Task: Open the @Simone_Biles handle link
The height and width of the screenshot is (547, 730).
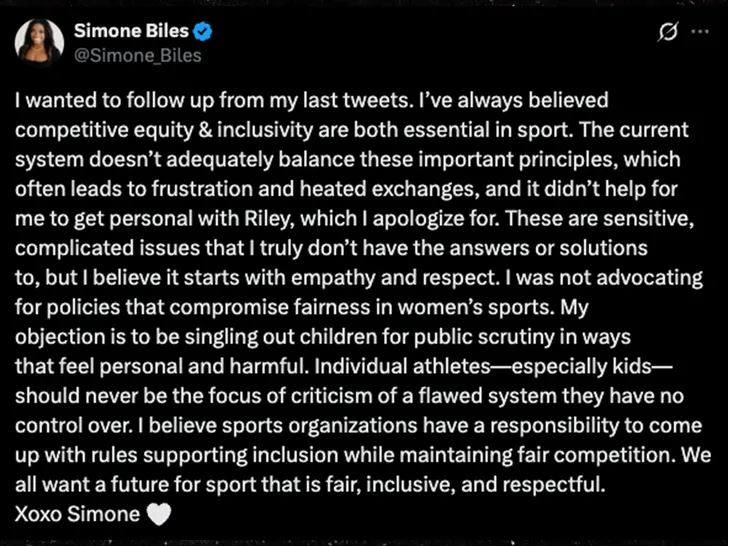Action: [138, 55]
